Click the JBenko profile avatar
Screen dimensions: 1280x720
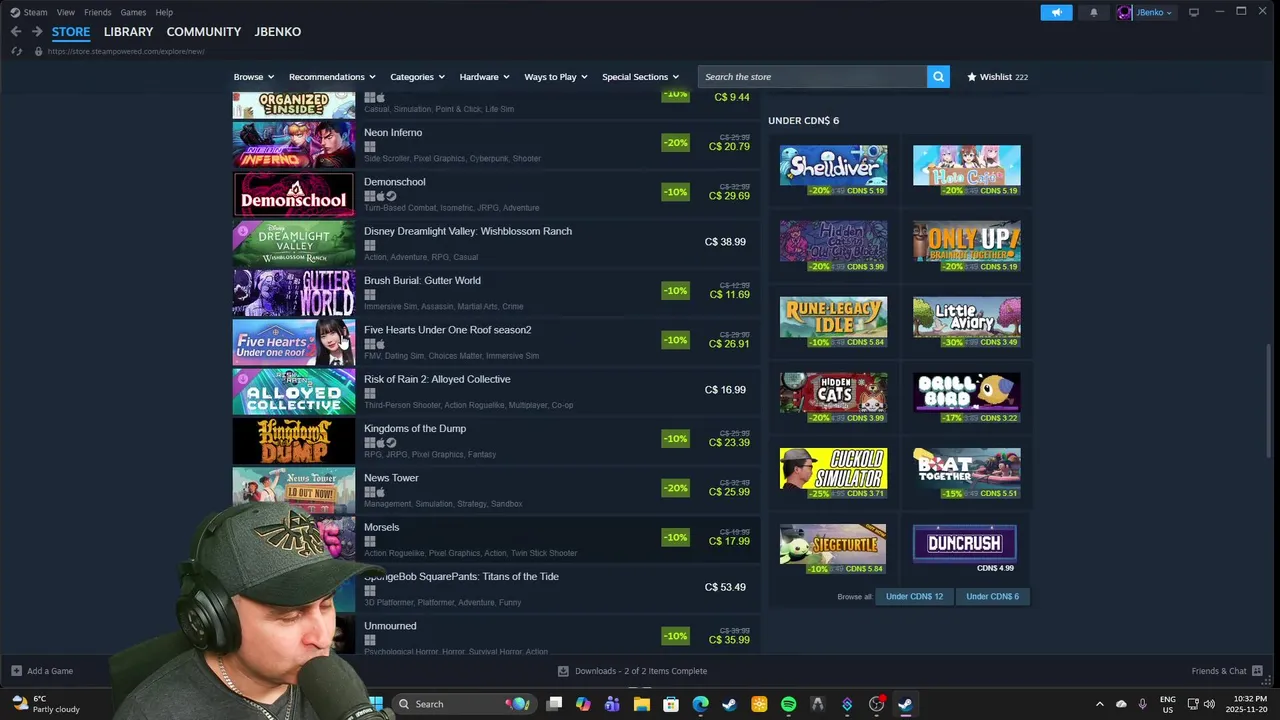tap(1125, 12)
